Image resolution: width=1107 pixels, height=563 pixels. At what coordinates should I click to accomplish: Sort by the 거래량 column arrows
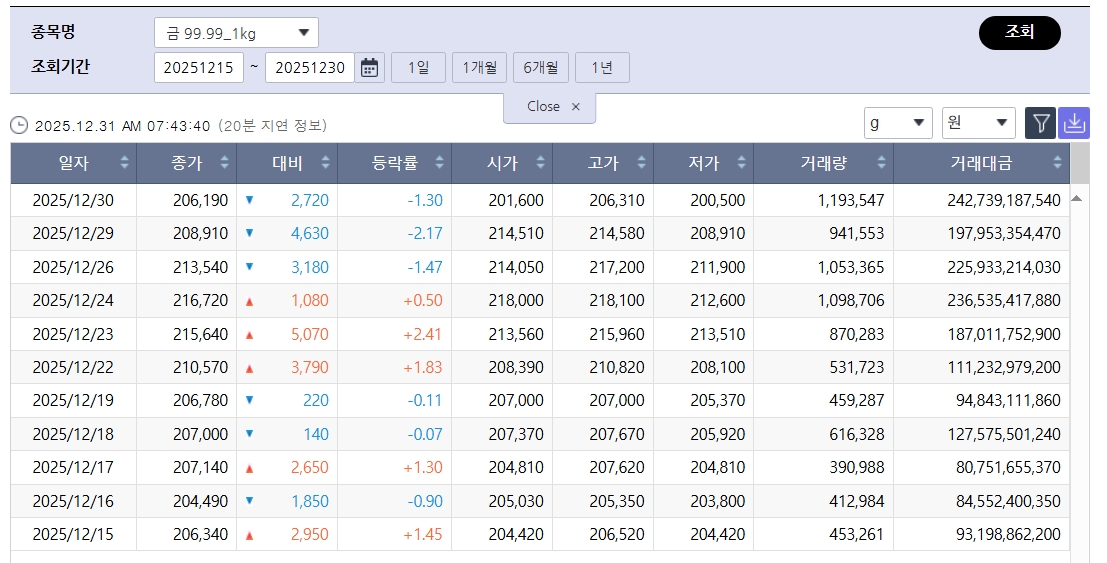(881, 162)
